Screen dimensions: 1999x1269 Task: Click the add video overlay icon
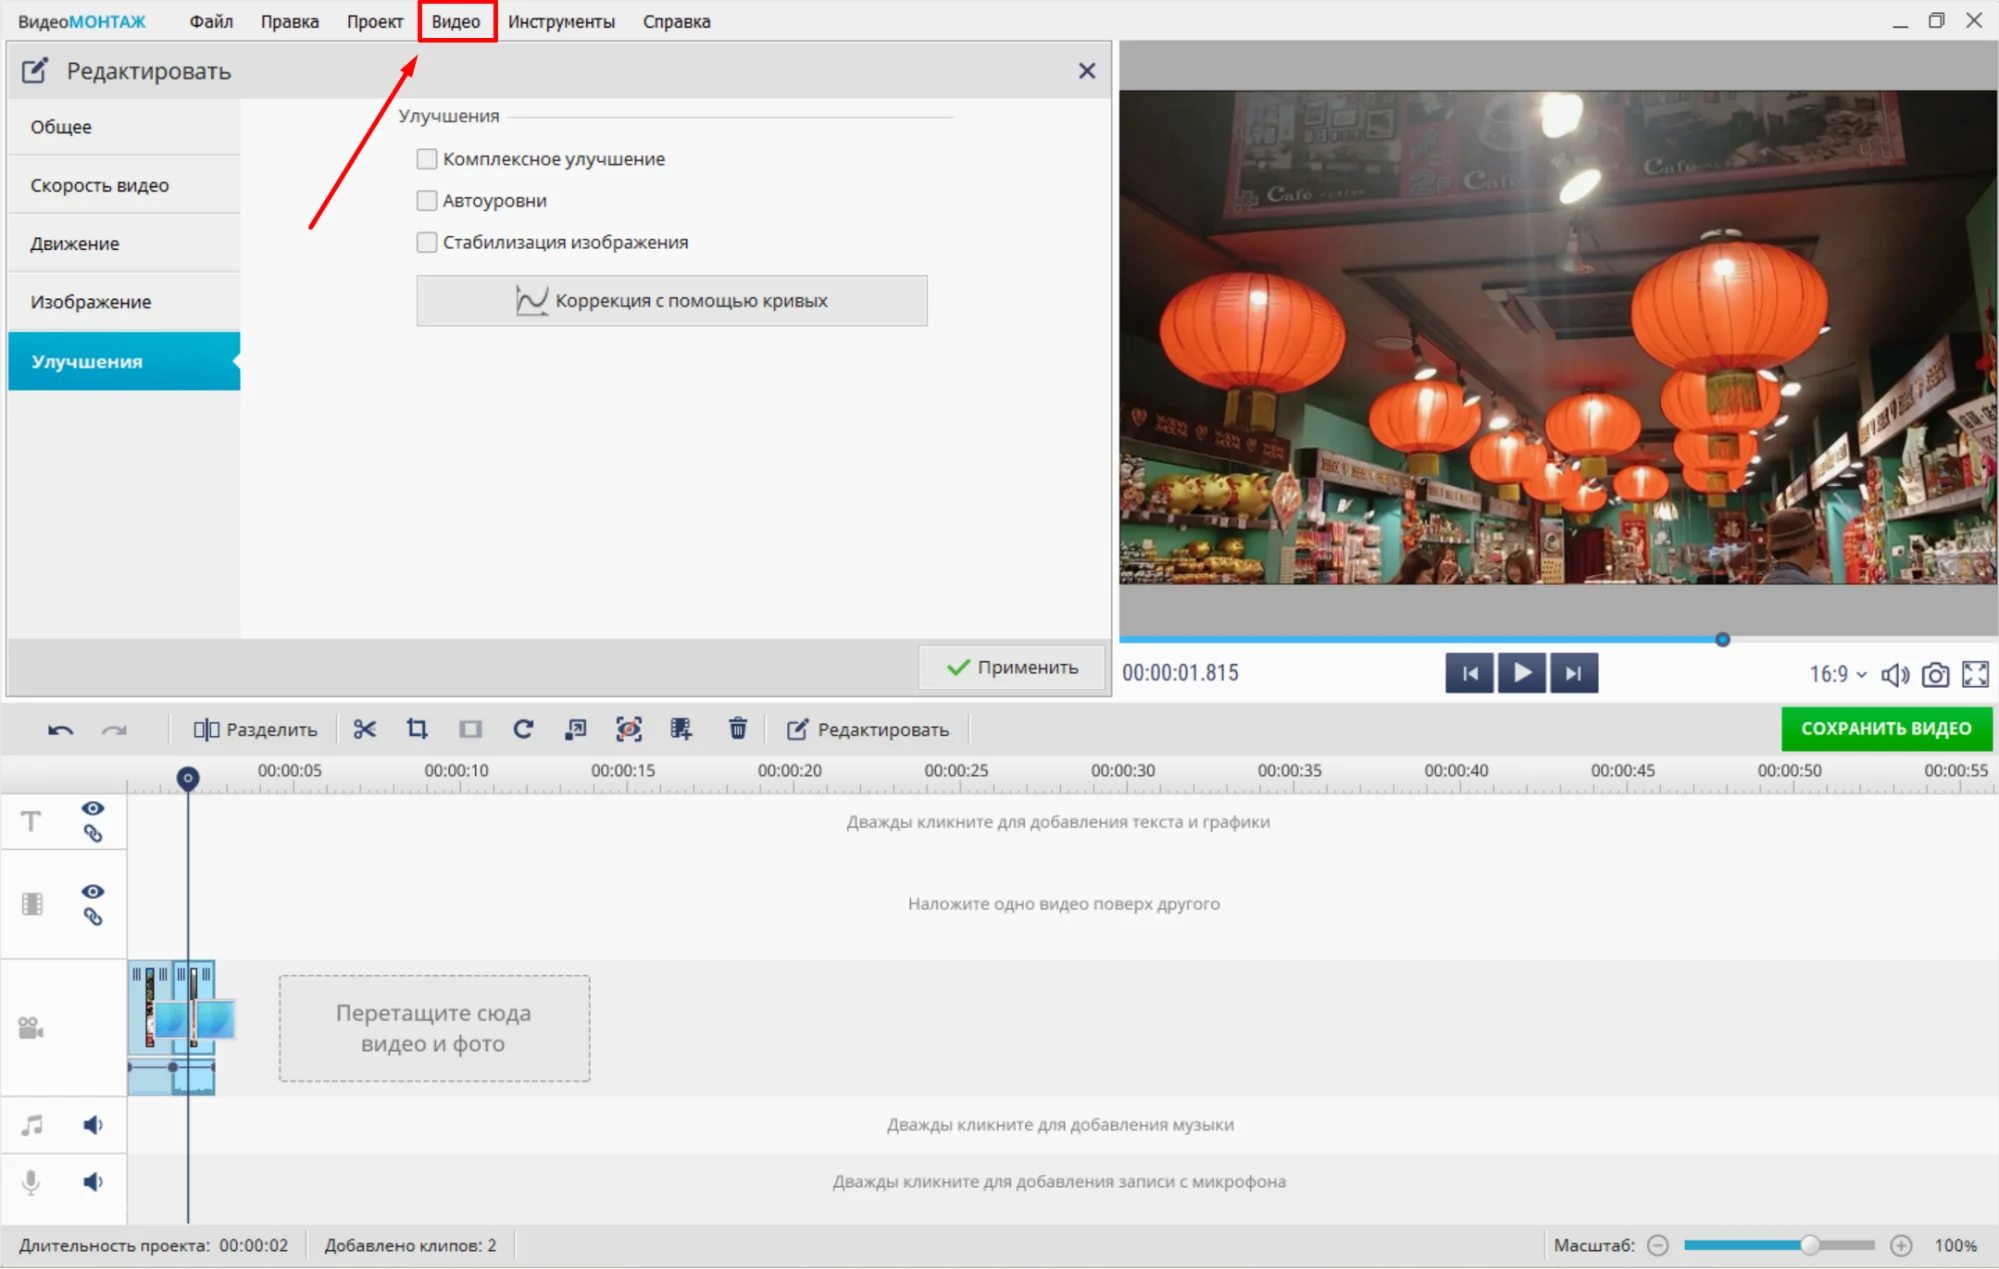[x=682, y=729]
